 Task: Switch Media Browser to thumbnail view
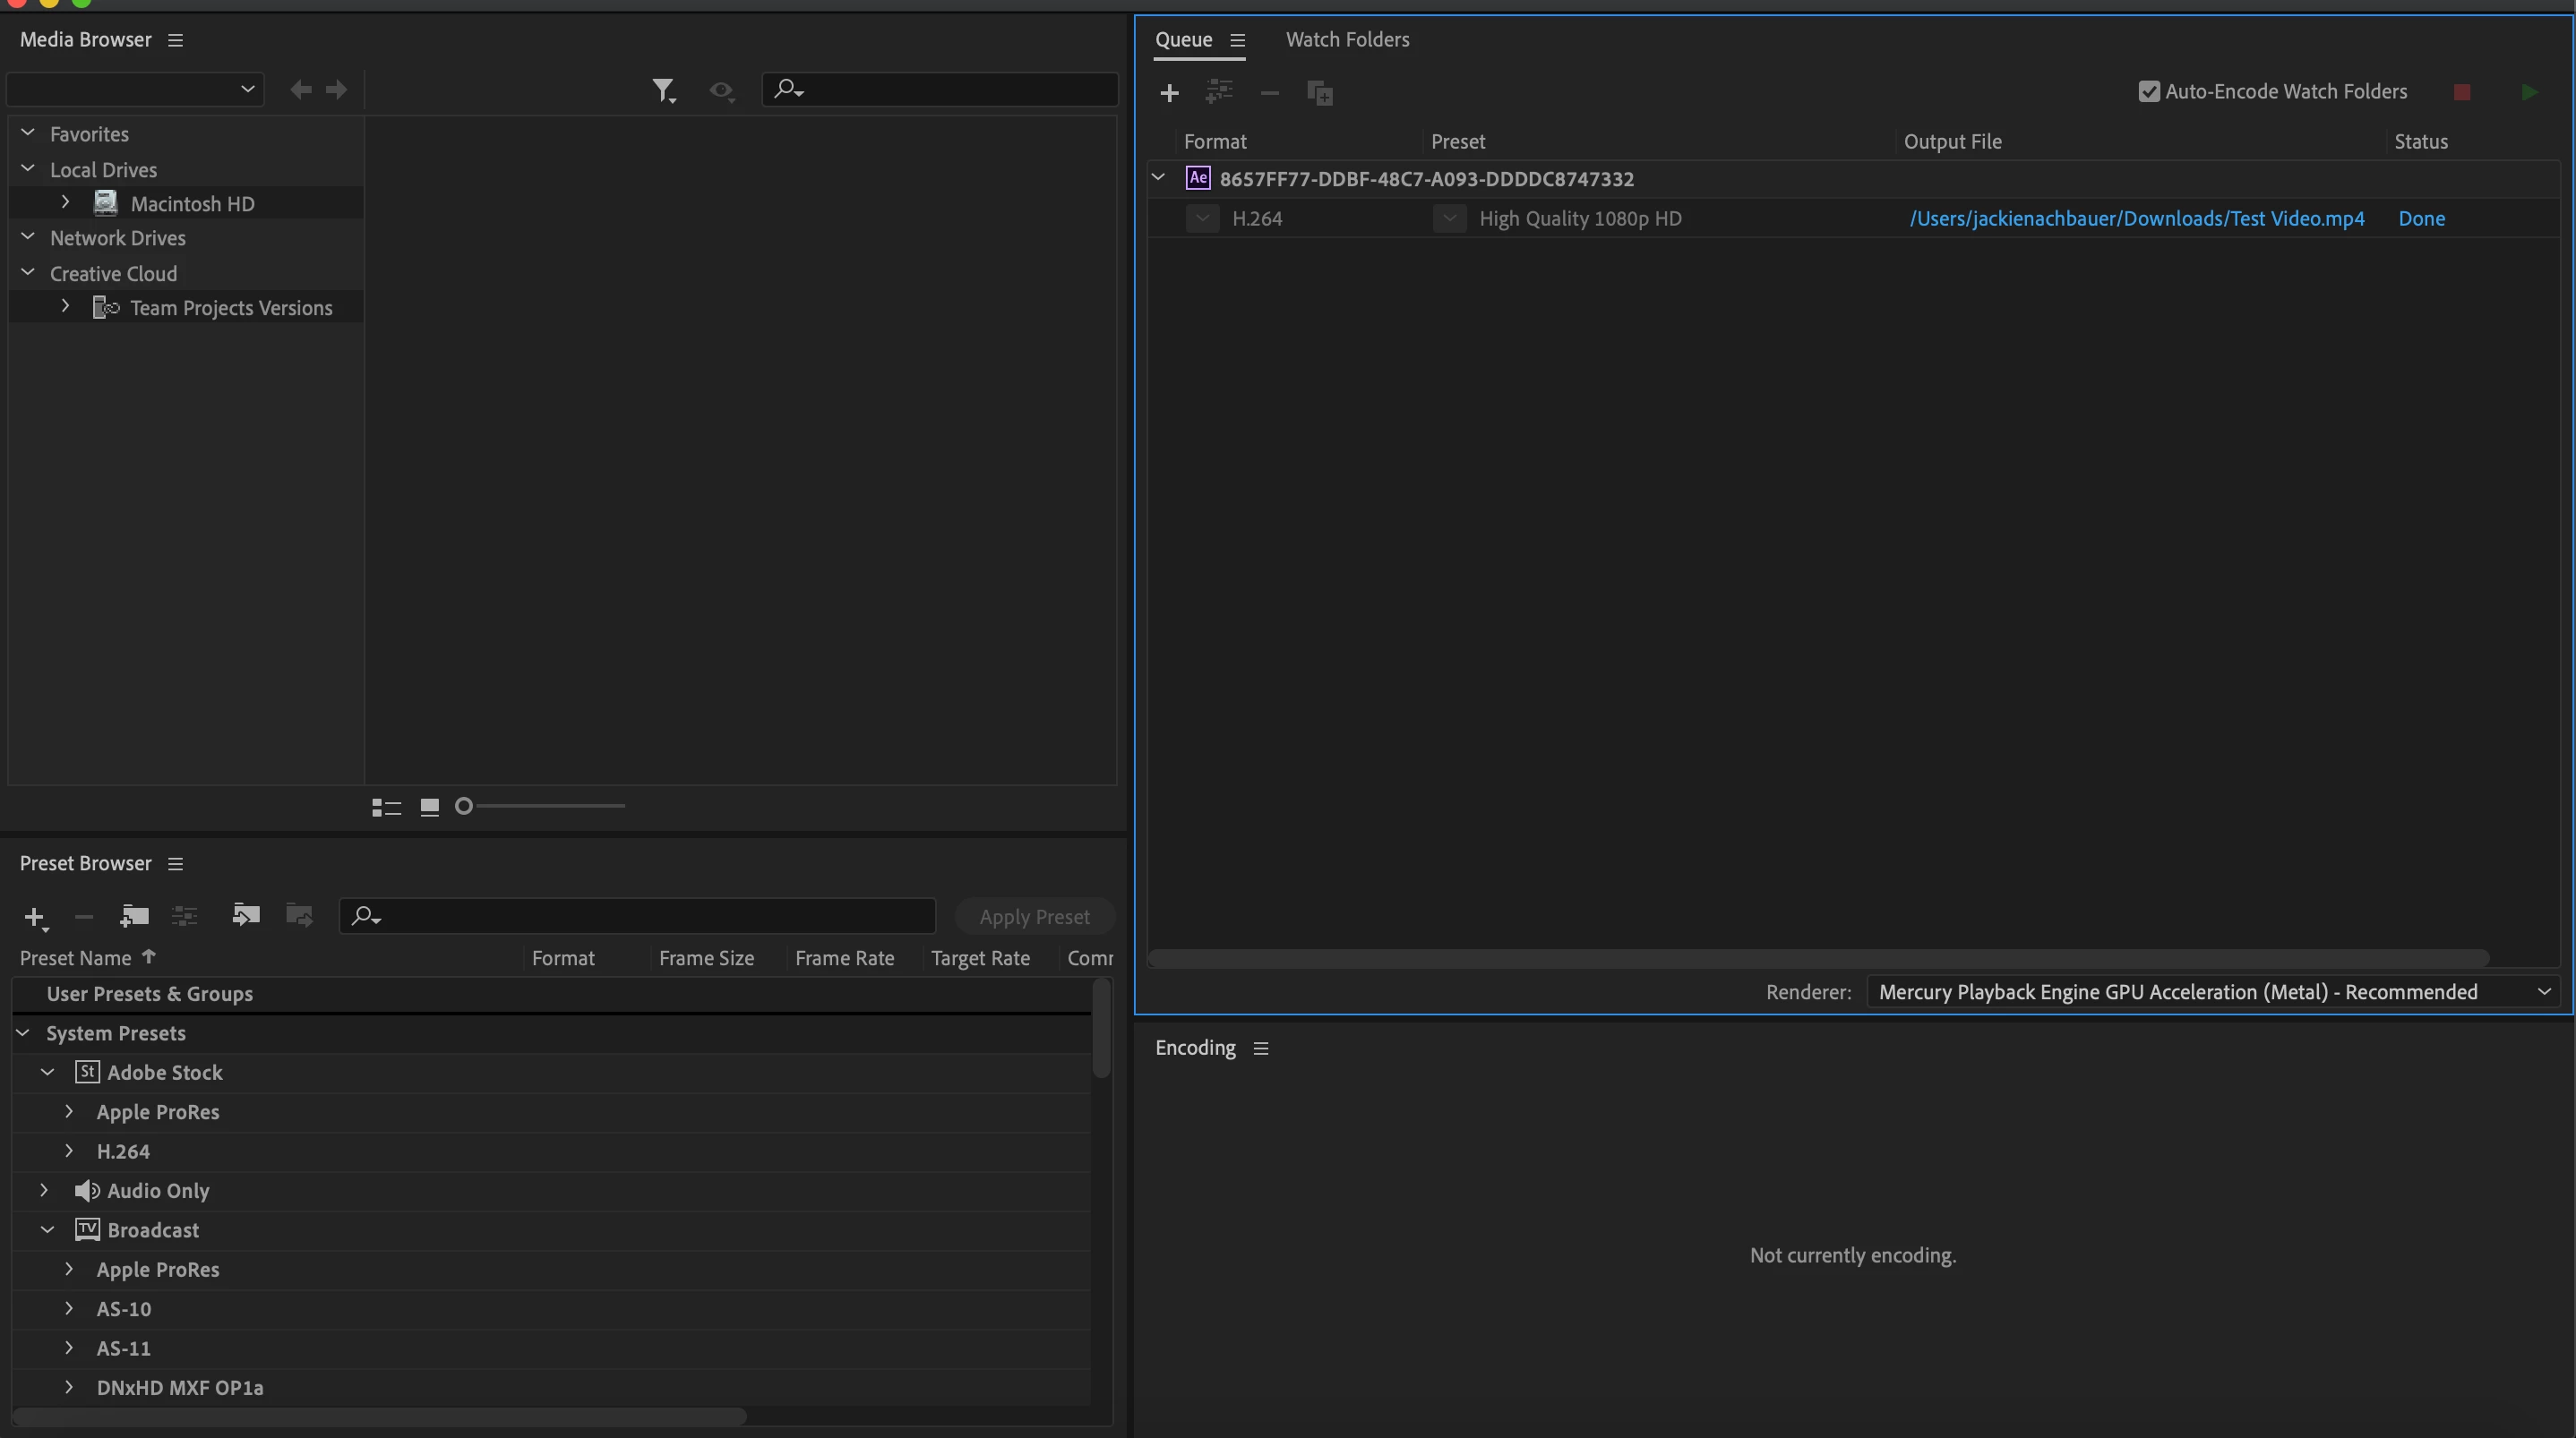(429, 807)
